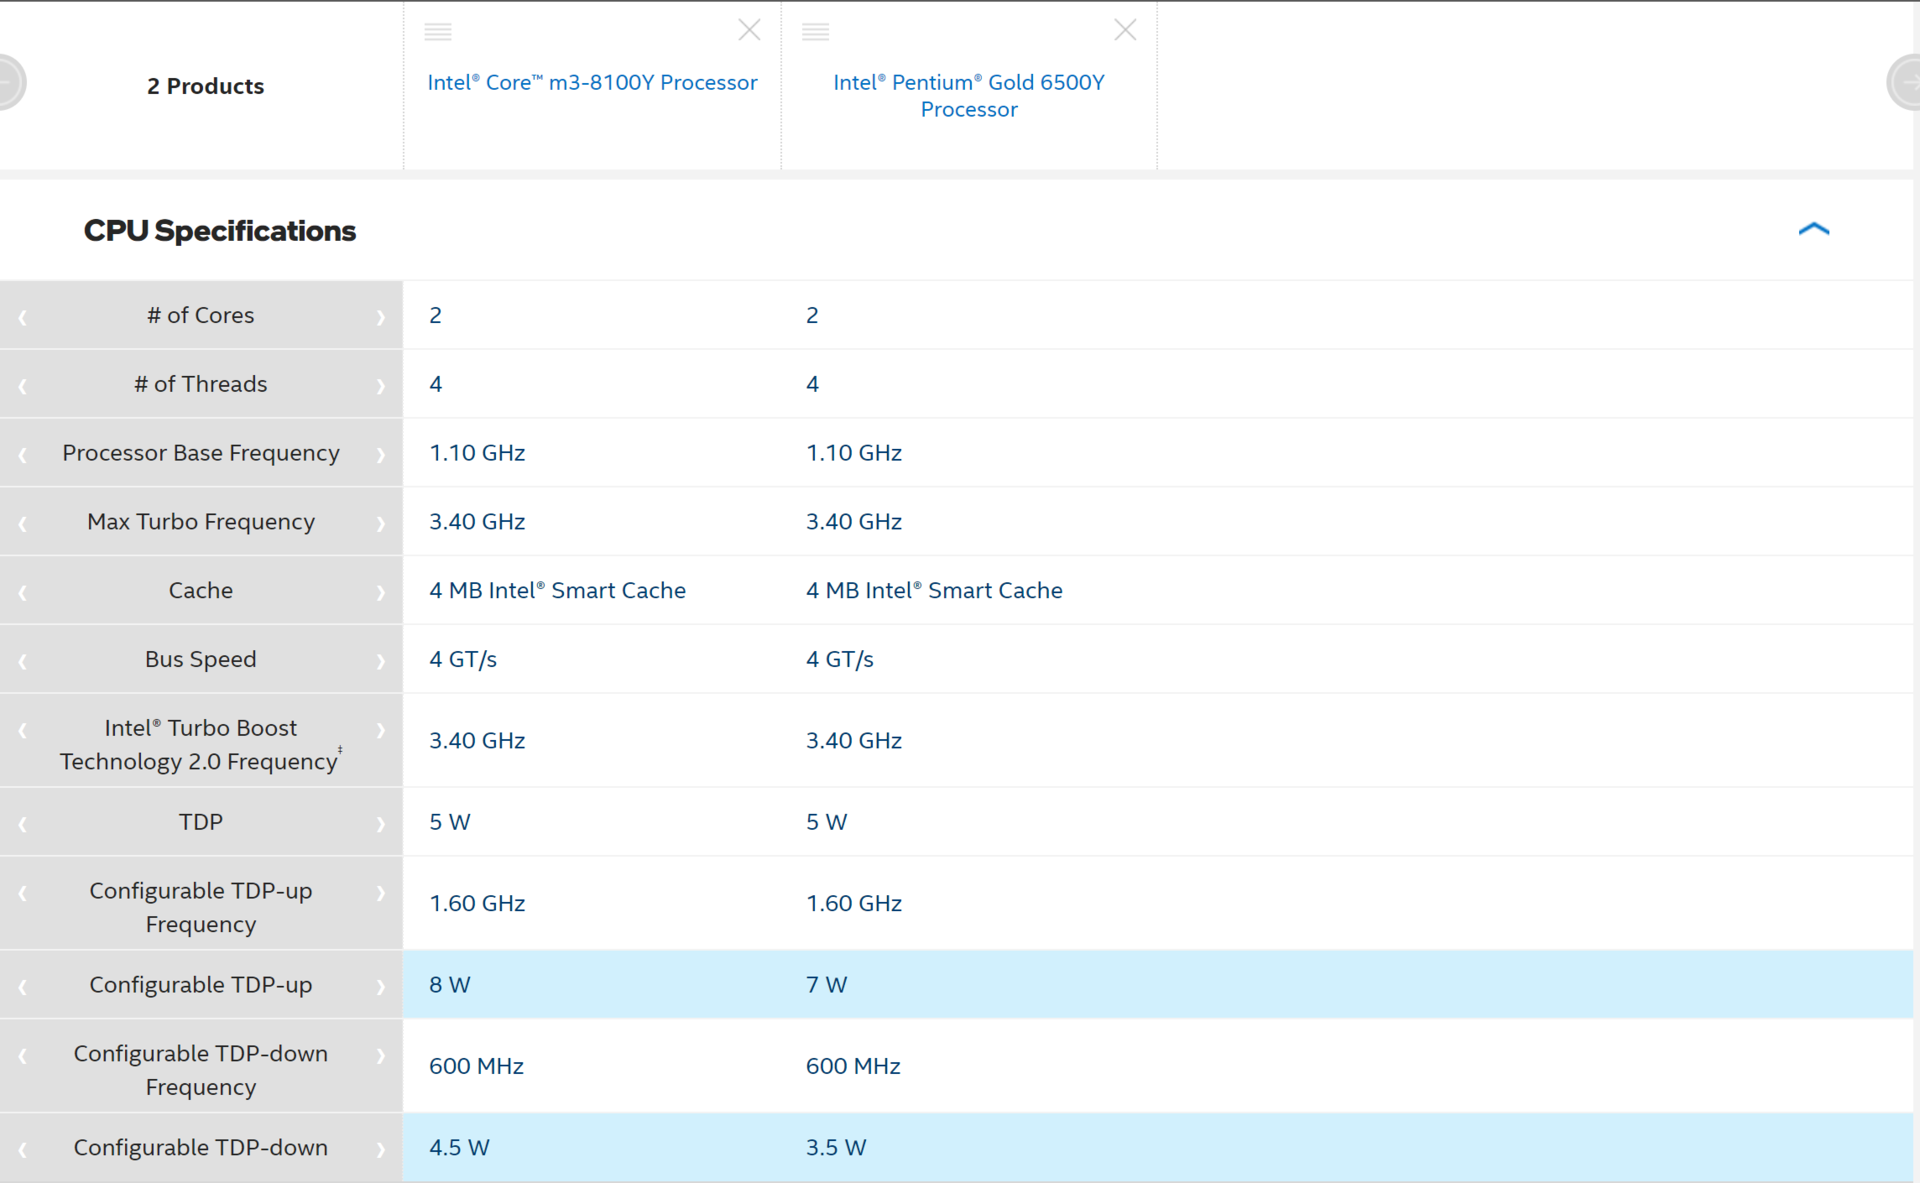Click left chevron on Turbo Boost Technology row
This screenshot has width=1920, height=1183.
point(22,730)
